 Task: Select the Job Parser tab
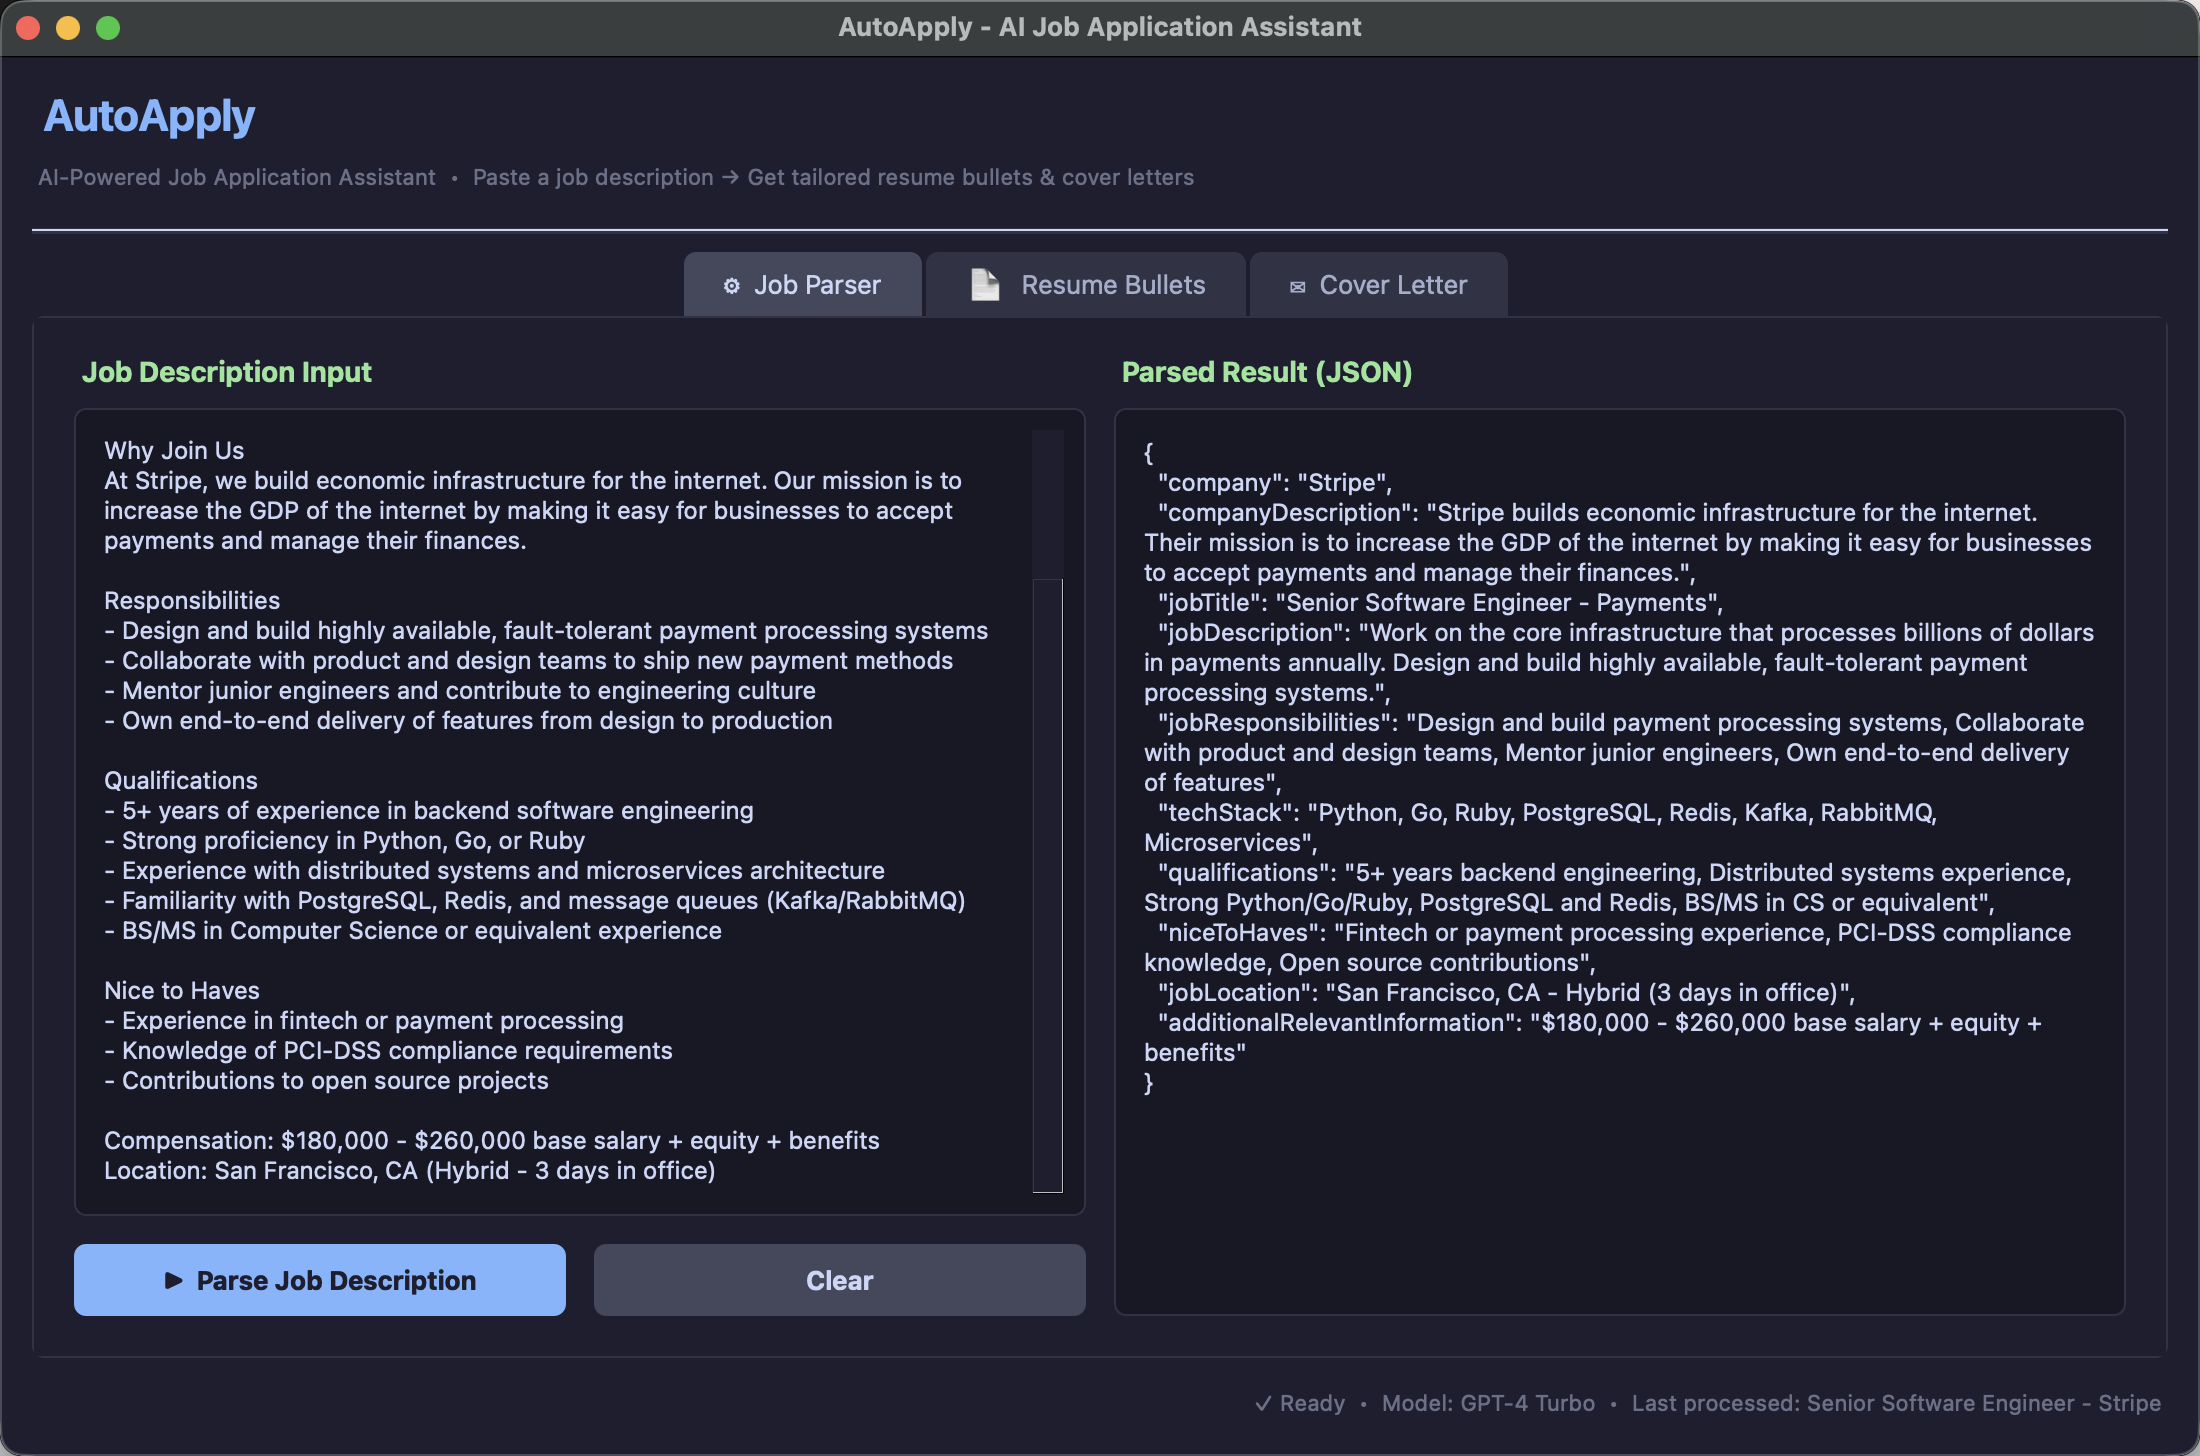pos(802,284)
